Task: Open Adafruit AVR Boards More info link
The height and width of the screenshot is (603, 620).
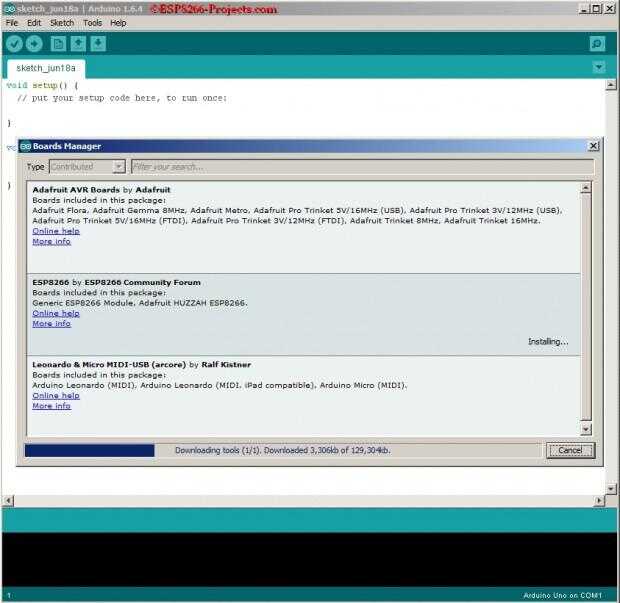Action: (x=51, y=241)
